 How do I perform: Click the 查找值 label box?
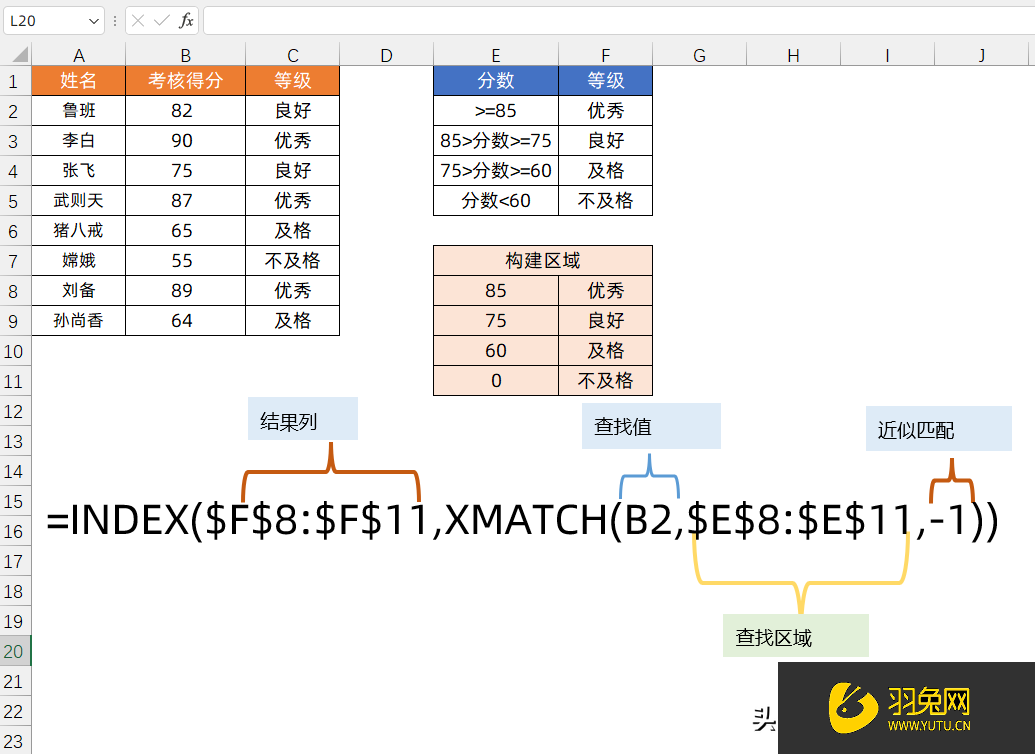point(650,426)
